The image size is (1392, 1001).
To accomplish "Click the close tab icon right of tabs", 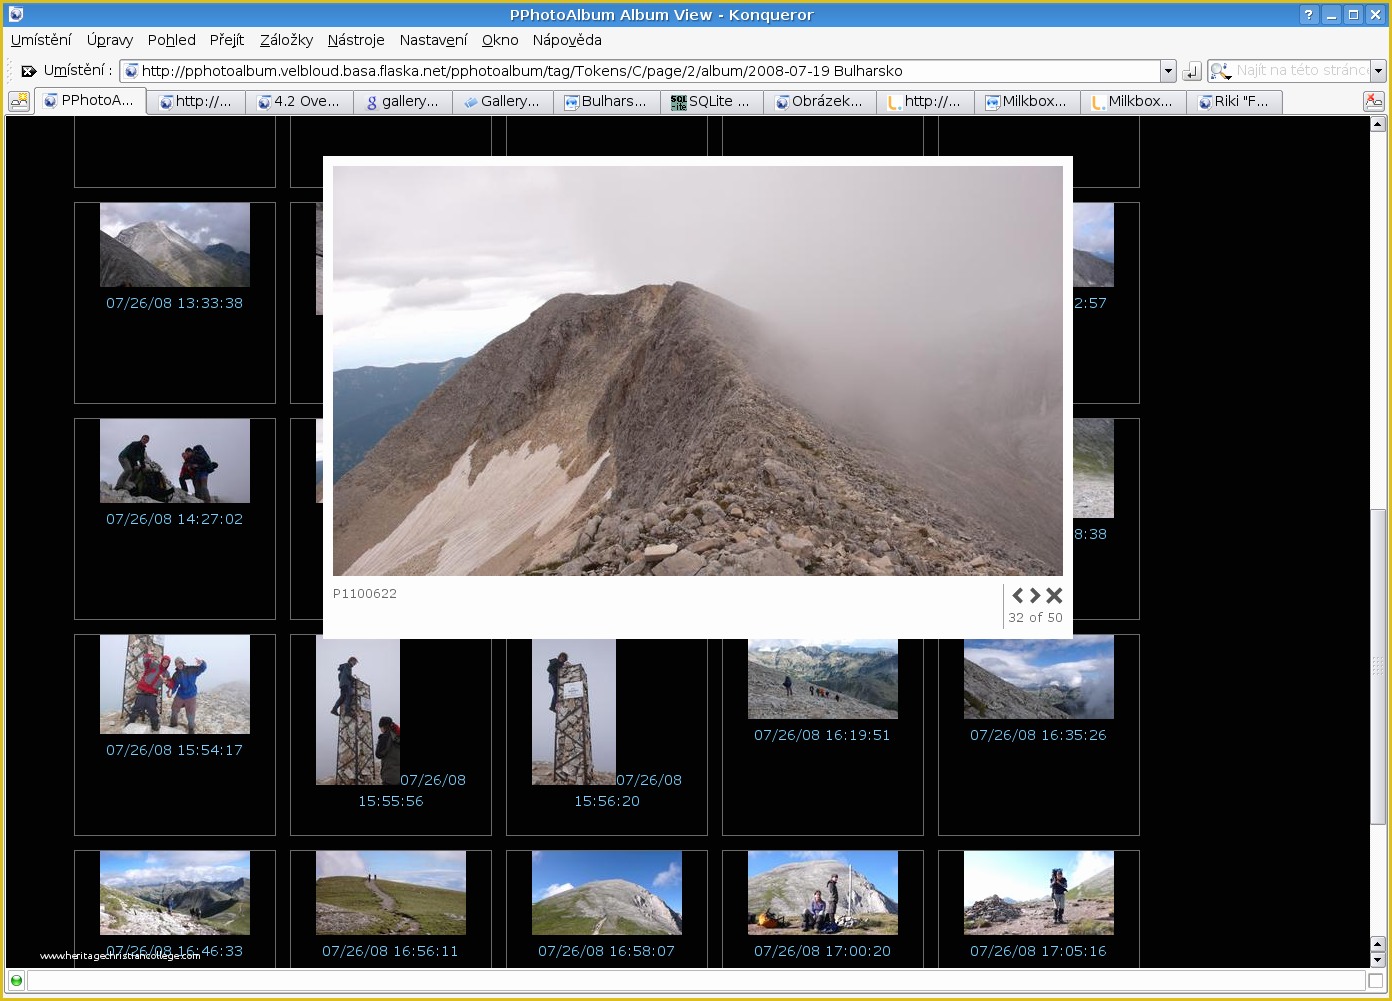I will (x=1373, y=101).
